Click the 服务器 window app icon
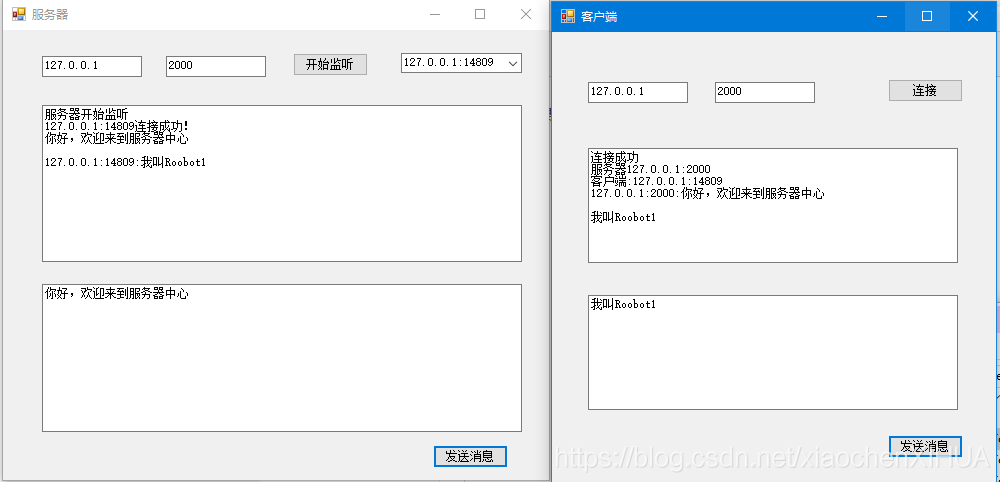 tap(18, 15)
